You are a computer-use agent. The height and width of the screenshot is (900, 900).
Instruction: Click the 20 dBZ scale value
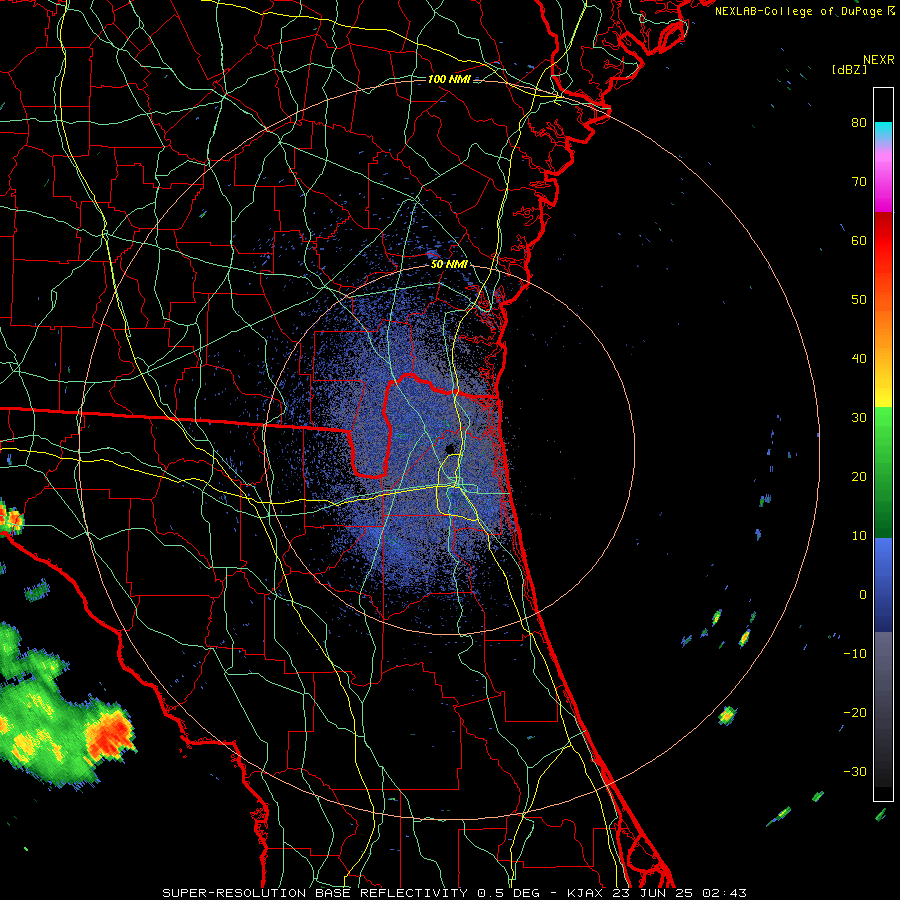click(x=859, y=476)
